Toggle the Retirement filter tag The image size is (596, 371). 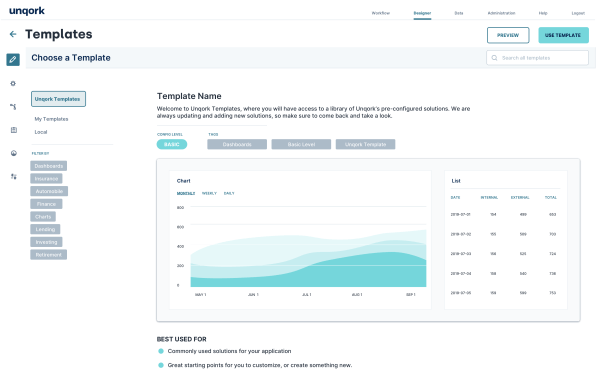coord(49,255)
